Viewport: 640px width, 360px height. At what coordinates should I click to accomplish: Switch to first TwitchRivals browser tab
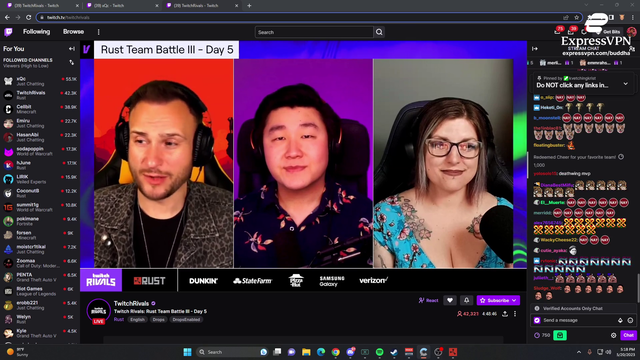tap(43, 5)
